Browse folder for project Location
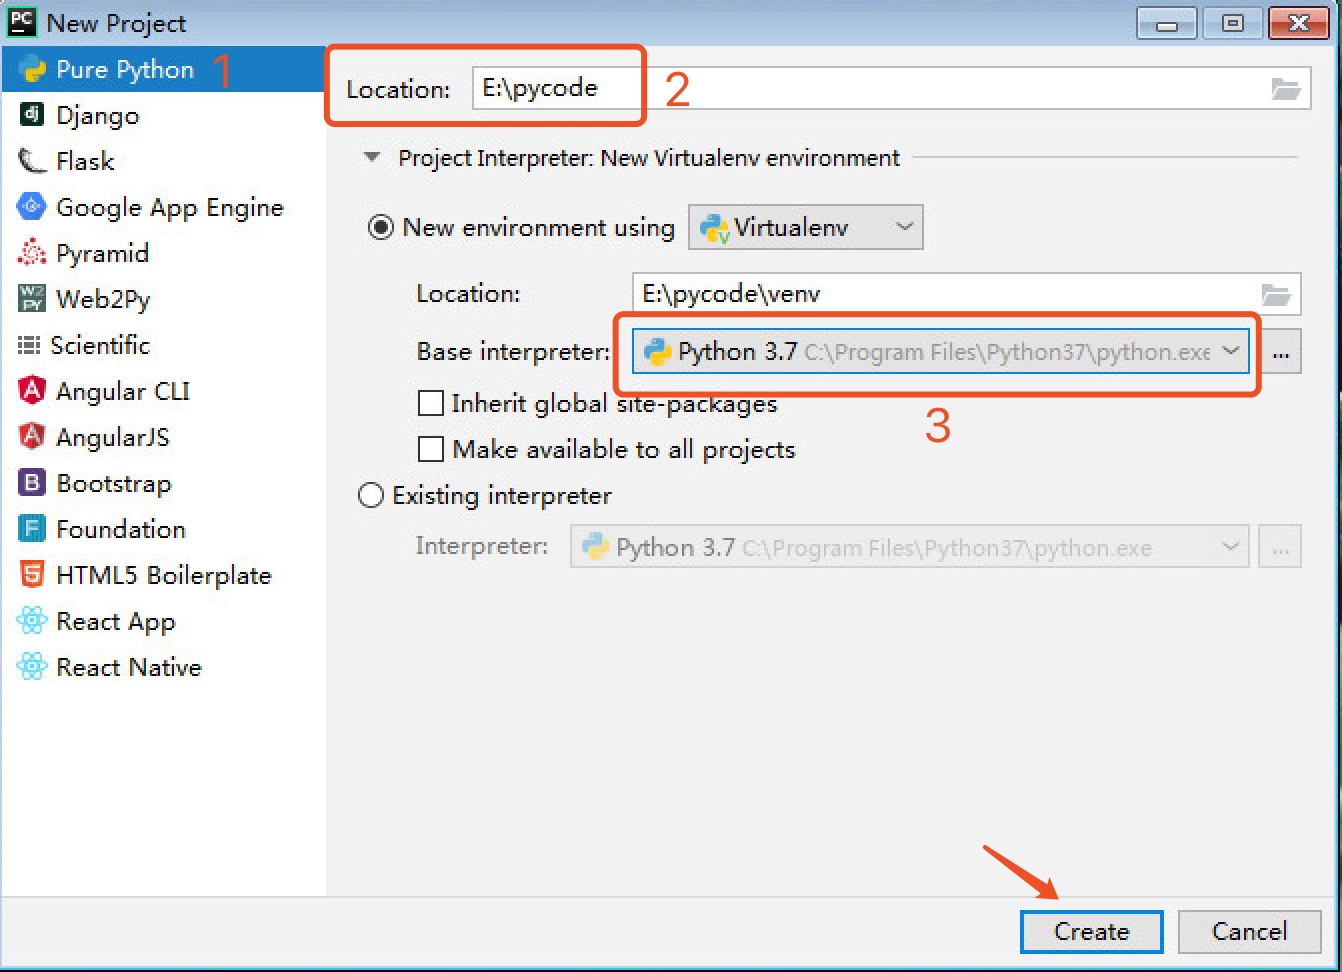This screenshot has width=1342, height=972. pyautogui.click(x=1285, y=89)
